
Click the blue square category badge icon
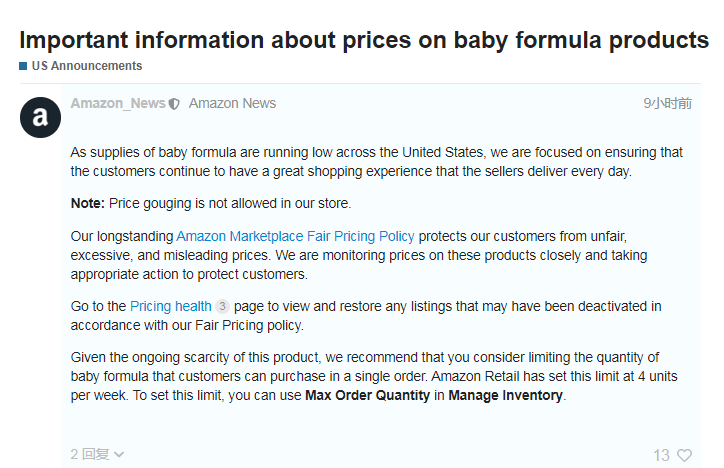23,66
